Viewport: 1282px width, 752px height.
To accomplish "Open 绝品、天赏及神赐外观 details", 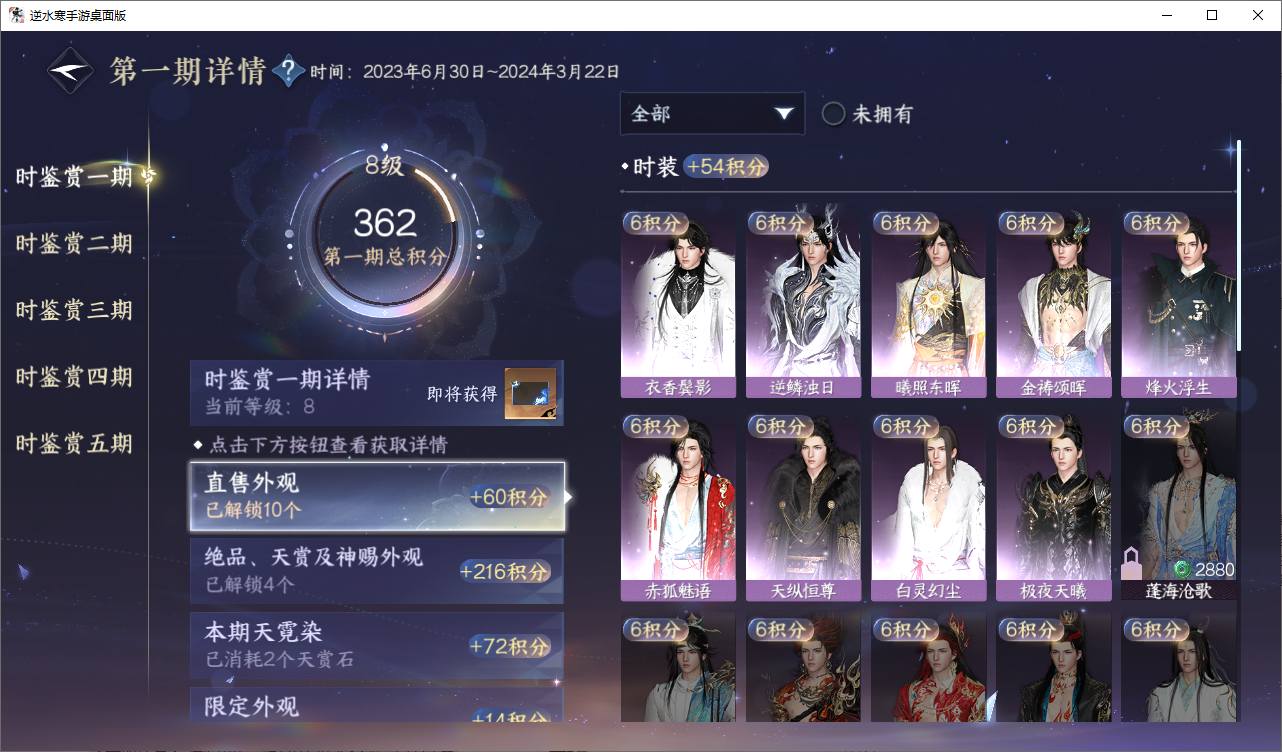I will click(x=377, y=571).
